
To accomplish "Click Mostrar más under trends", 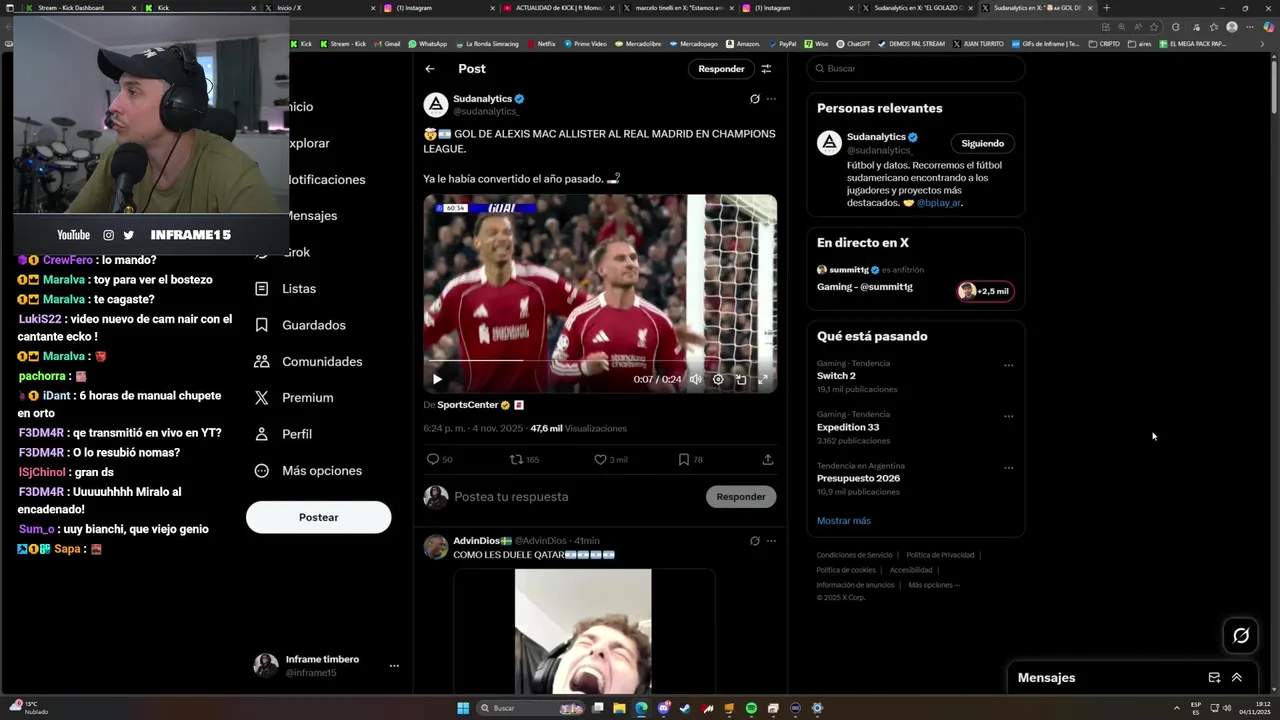I will pyautogui.click(x=844, y=521).
